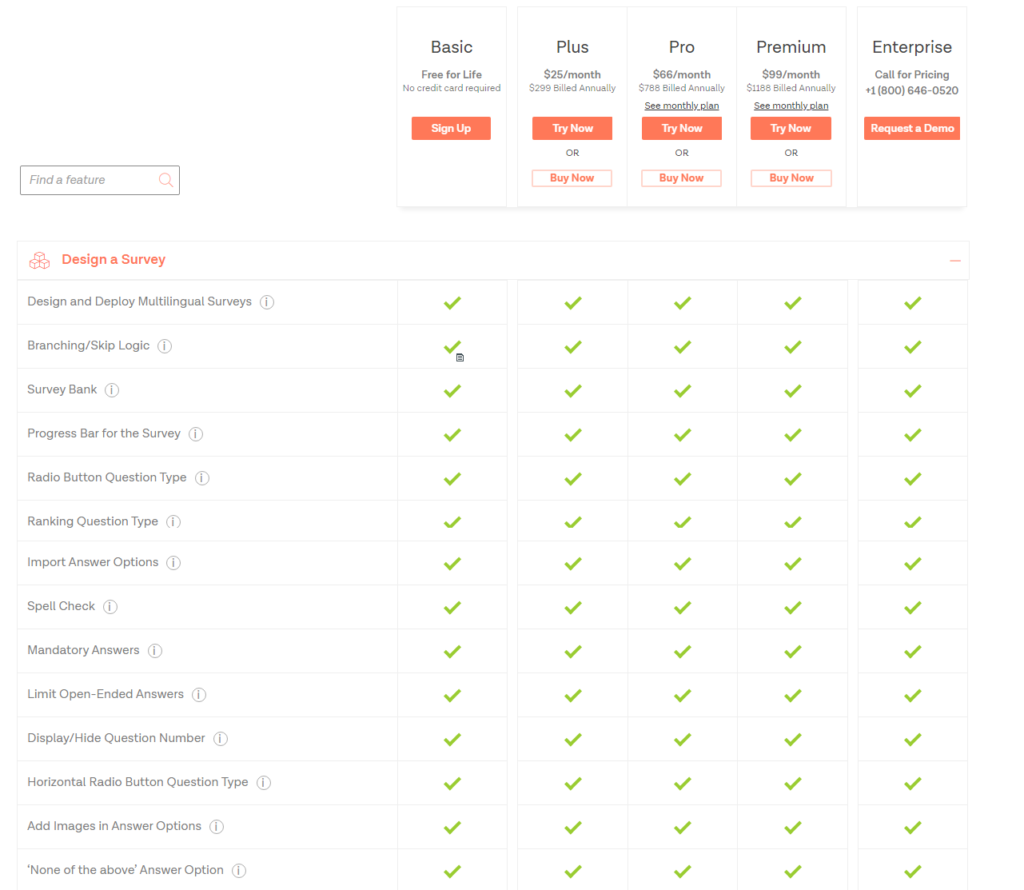This screenshot has width=1024, height=890.
Task: View info about Progress Bar for the Survey
Action: tap(195, 434)
